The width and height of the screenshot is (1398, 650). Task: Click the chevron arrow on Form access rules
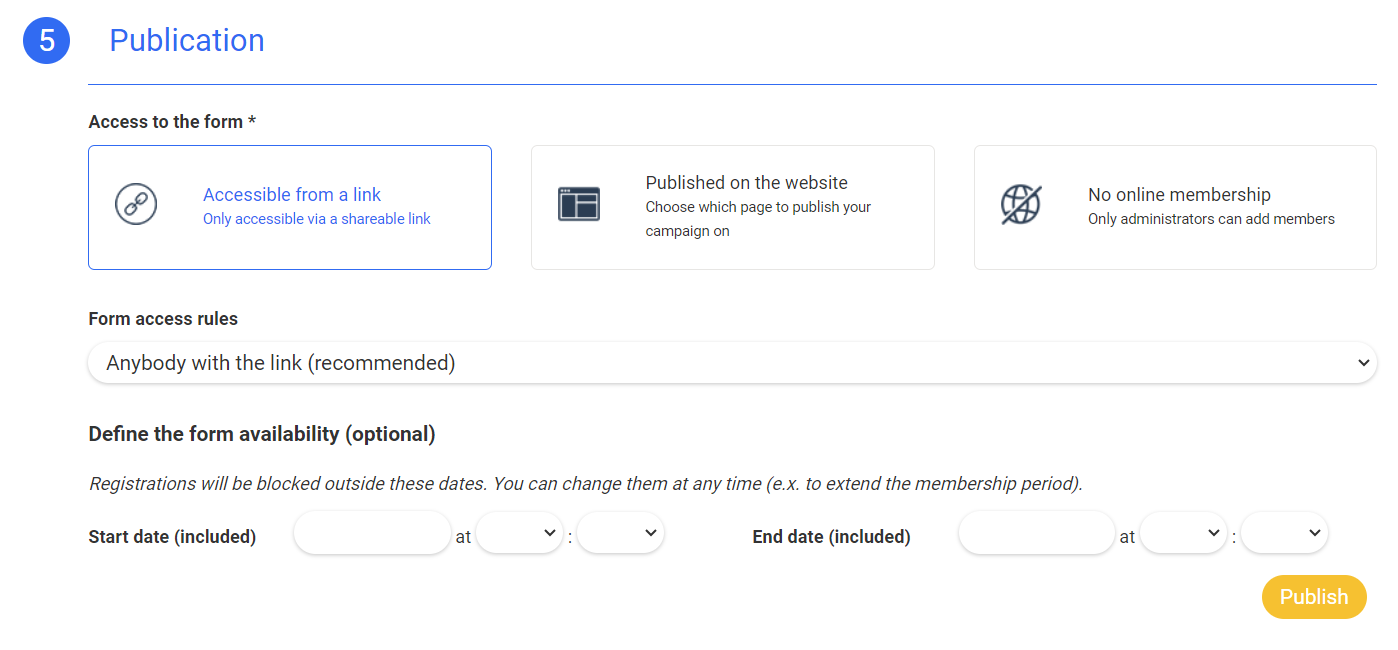(x=1363, y=363)
